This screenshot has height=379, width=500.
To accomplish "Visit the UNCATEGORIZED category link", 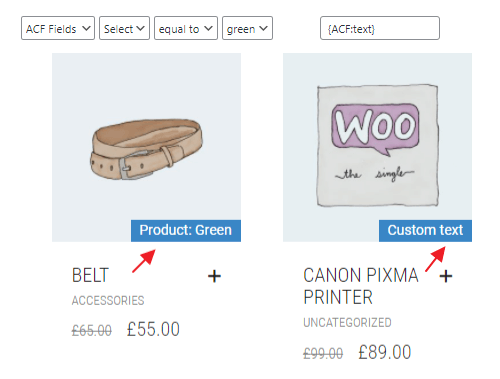I will click(x=347, y=323).
